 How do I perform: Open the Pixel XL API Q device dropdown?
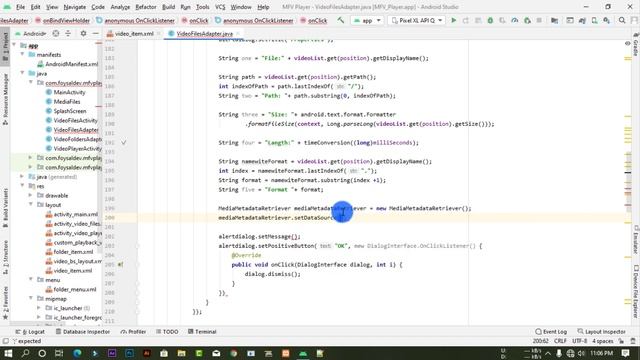click(416, 20)
